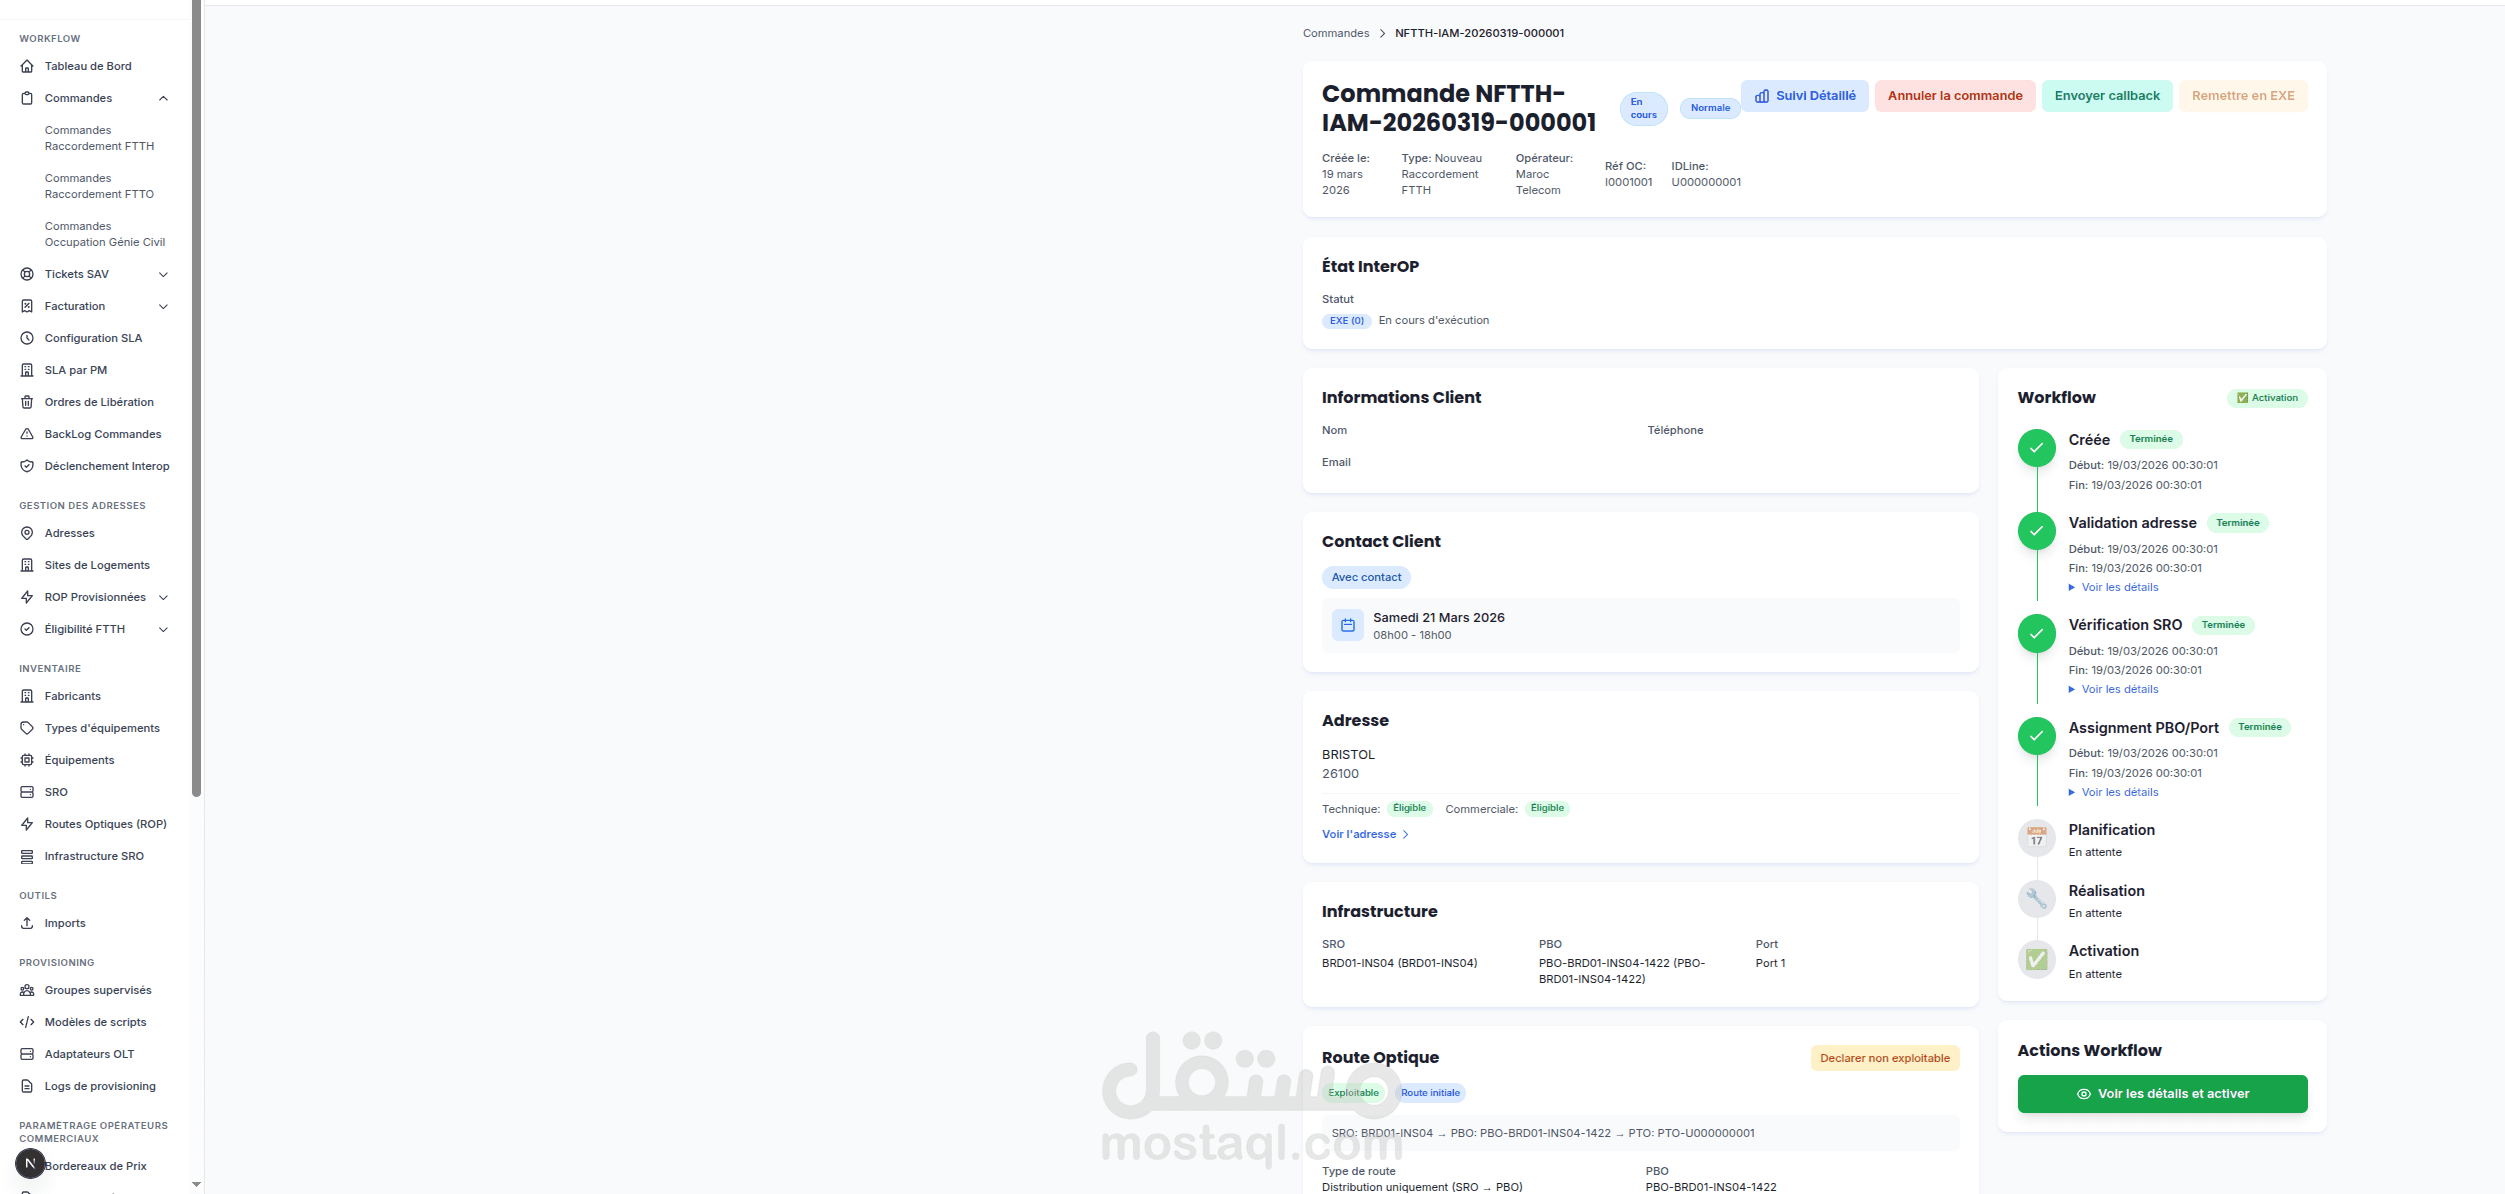The height and width of the screenshot is (1194, 2505).
Task: Open Commandes Raccordement FTTH menu item
Action: [99, 138]
